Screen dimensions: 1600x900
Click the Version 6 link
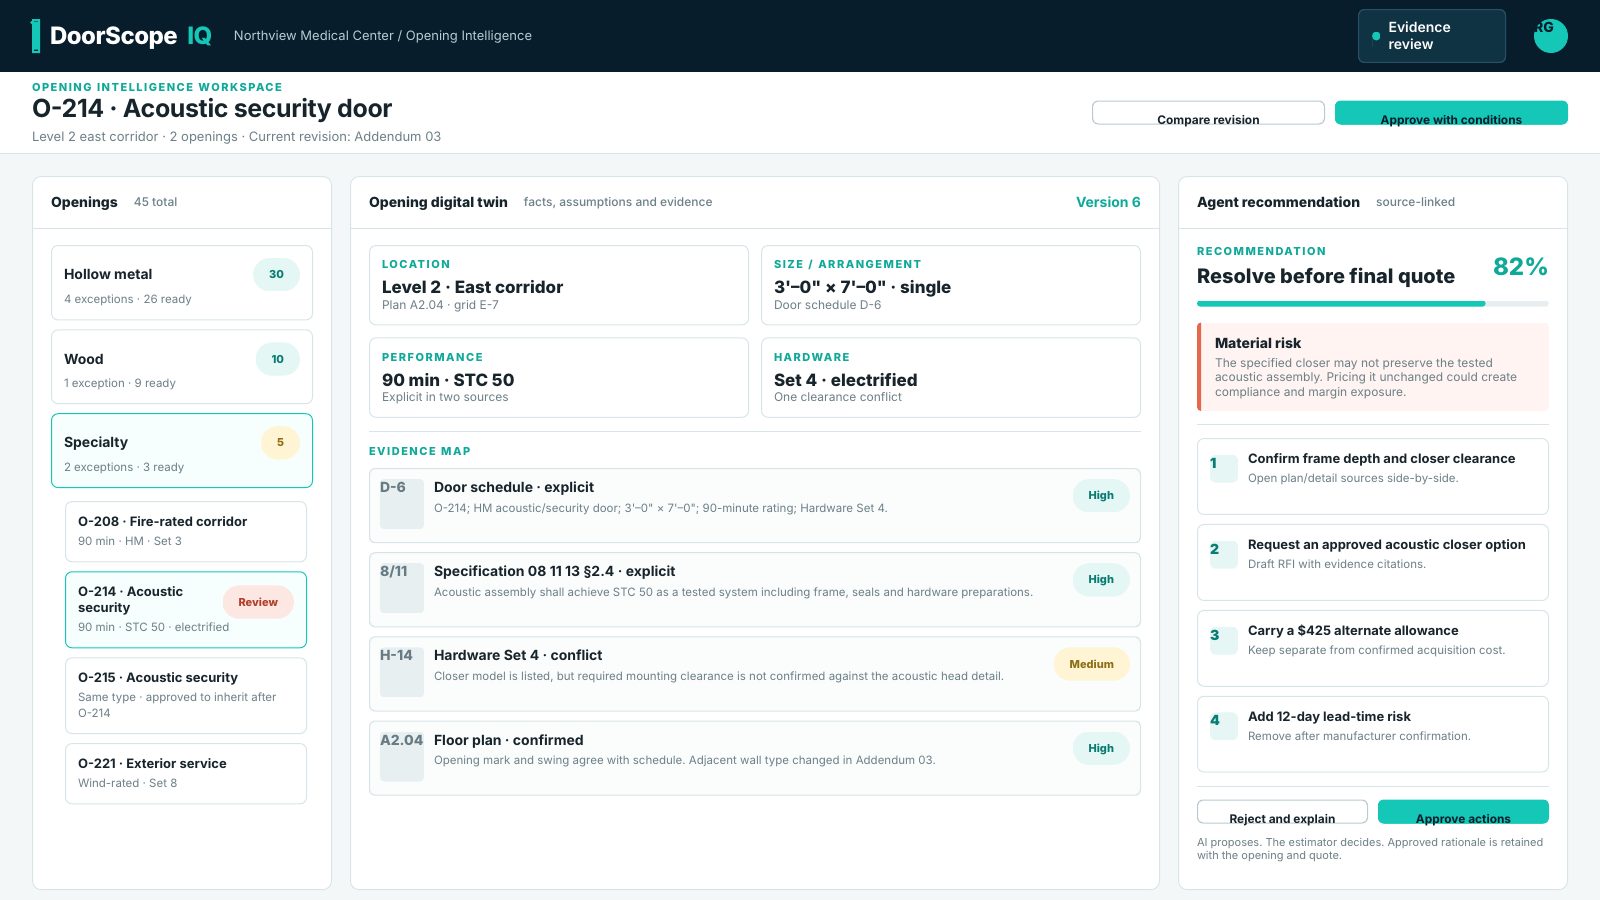(1108, 202)
